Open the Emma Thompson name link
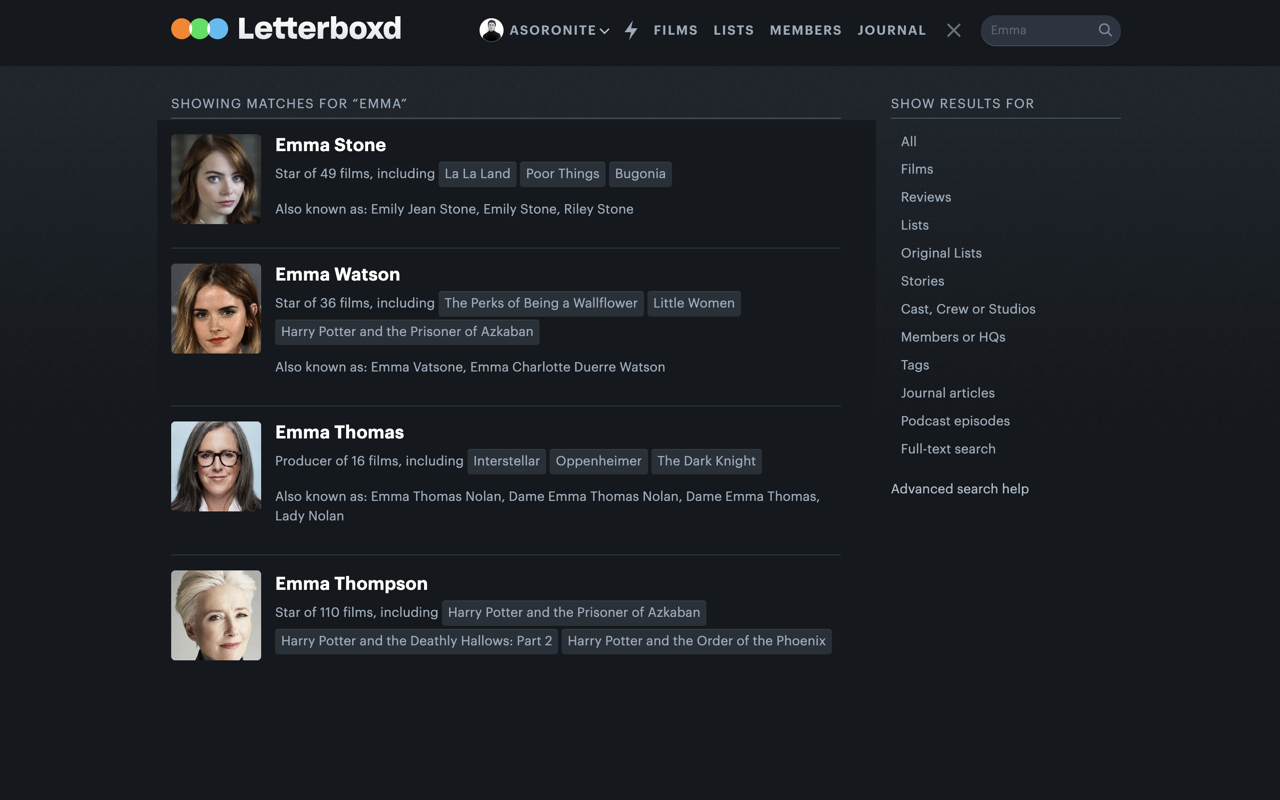 pyautogui.click(x=352, y=584)
